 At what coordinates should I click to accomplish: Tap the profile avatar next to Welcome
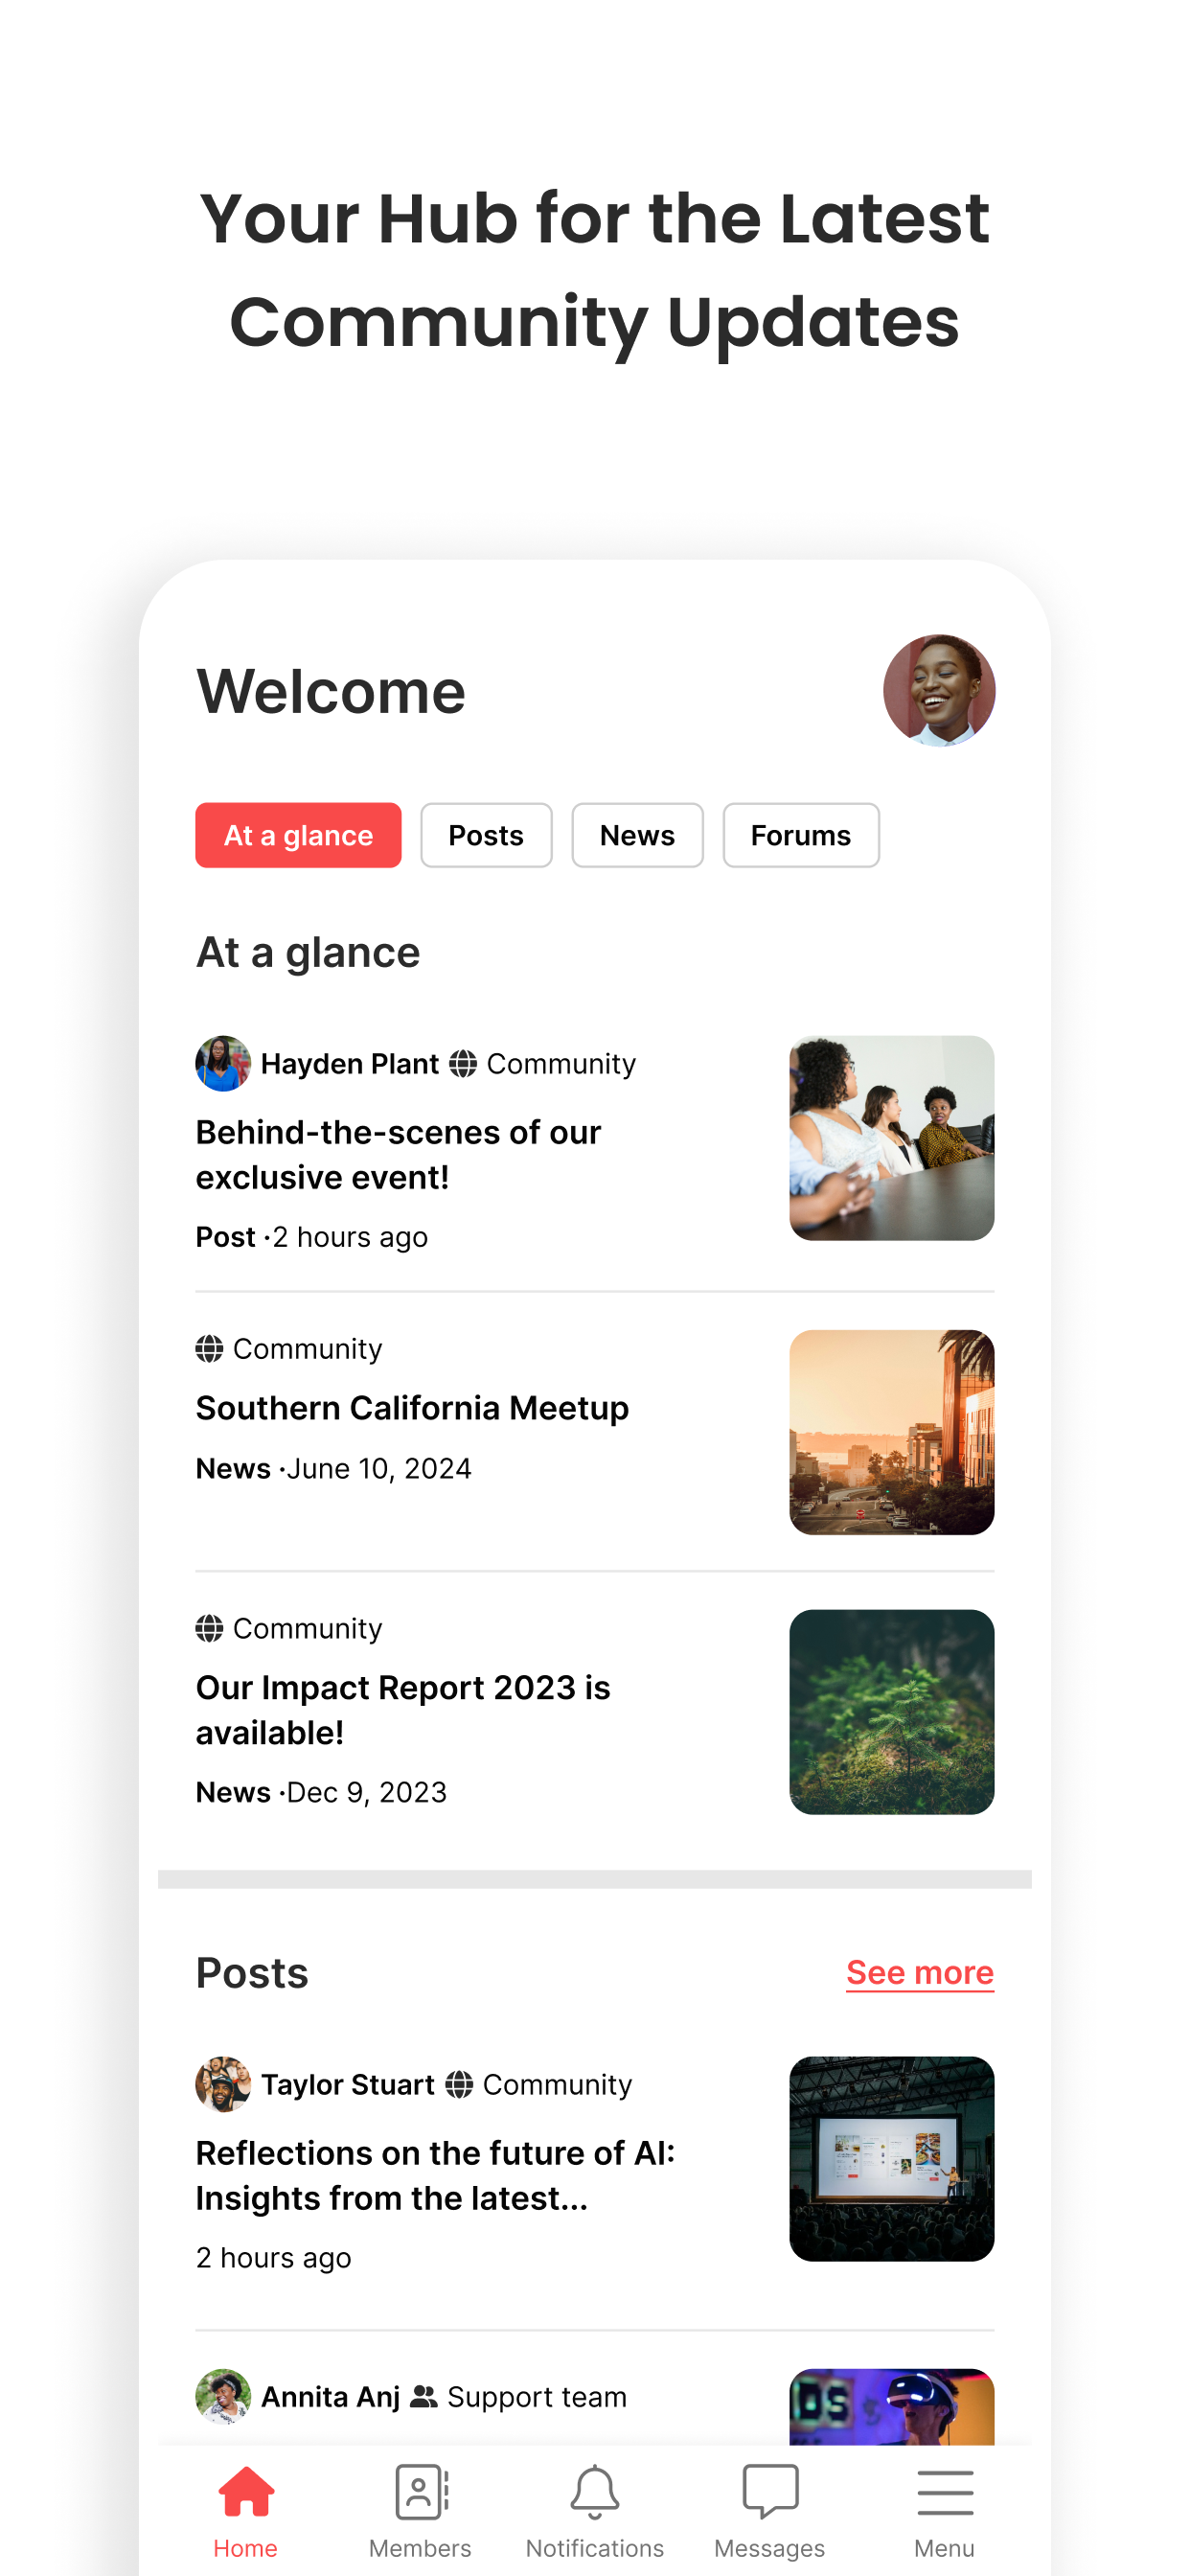coord(939,691)
